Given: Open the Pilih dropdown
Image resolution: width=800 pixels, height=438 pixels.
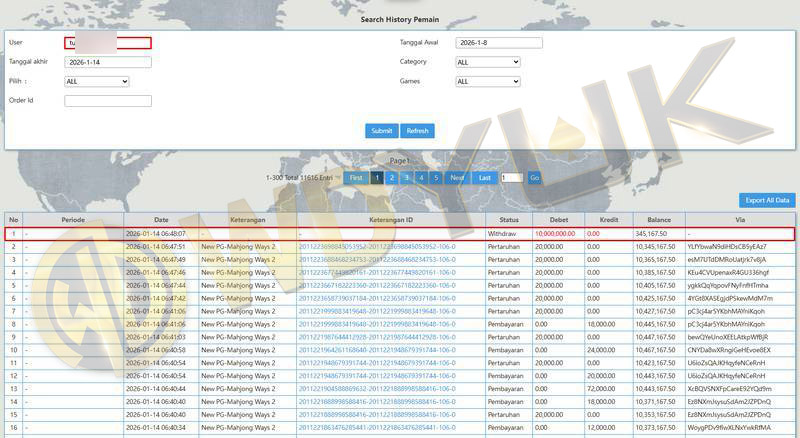Looking at the screenshot, I should pos(96,81).
